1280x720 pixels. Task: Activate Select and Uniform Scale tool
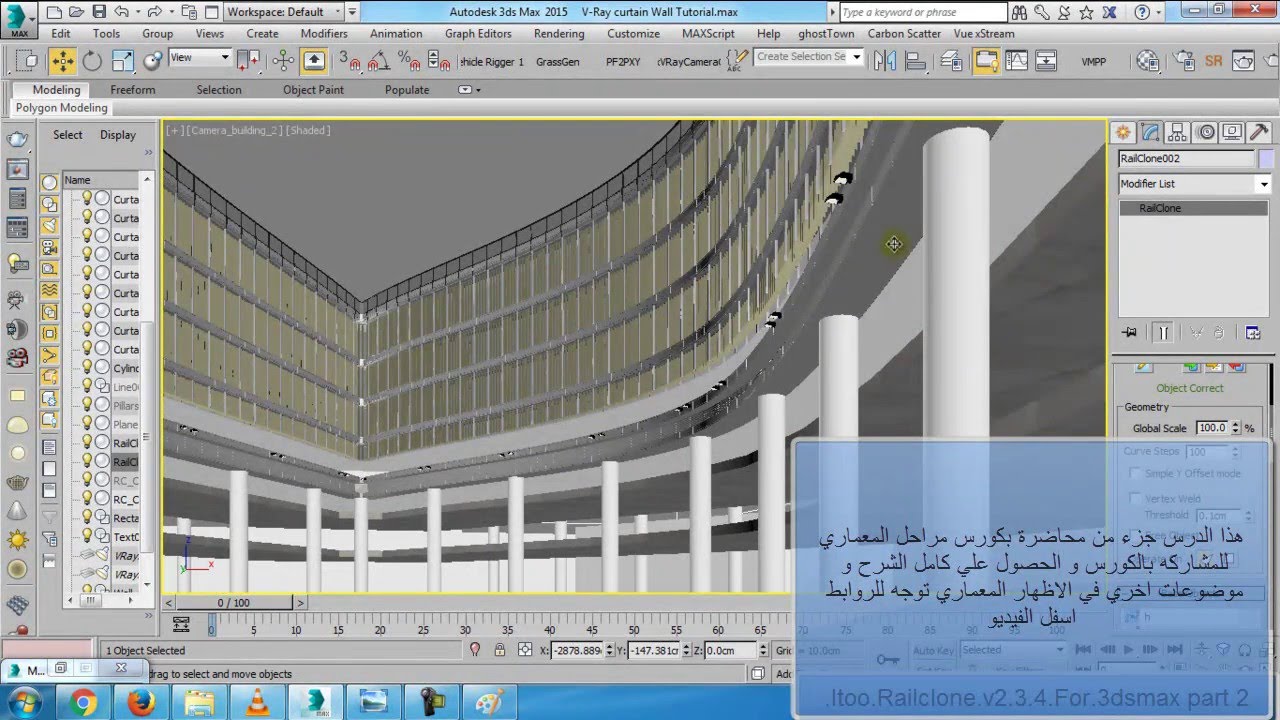[123, 61]
